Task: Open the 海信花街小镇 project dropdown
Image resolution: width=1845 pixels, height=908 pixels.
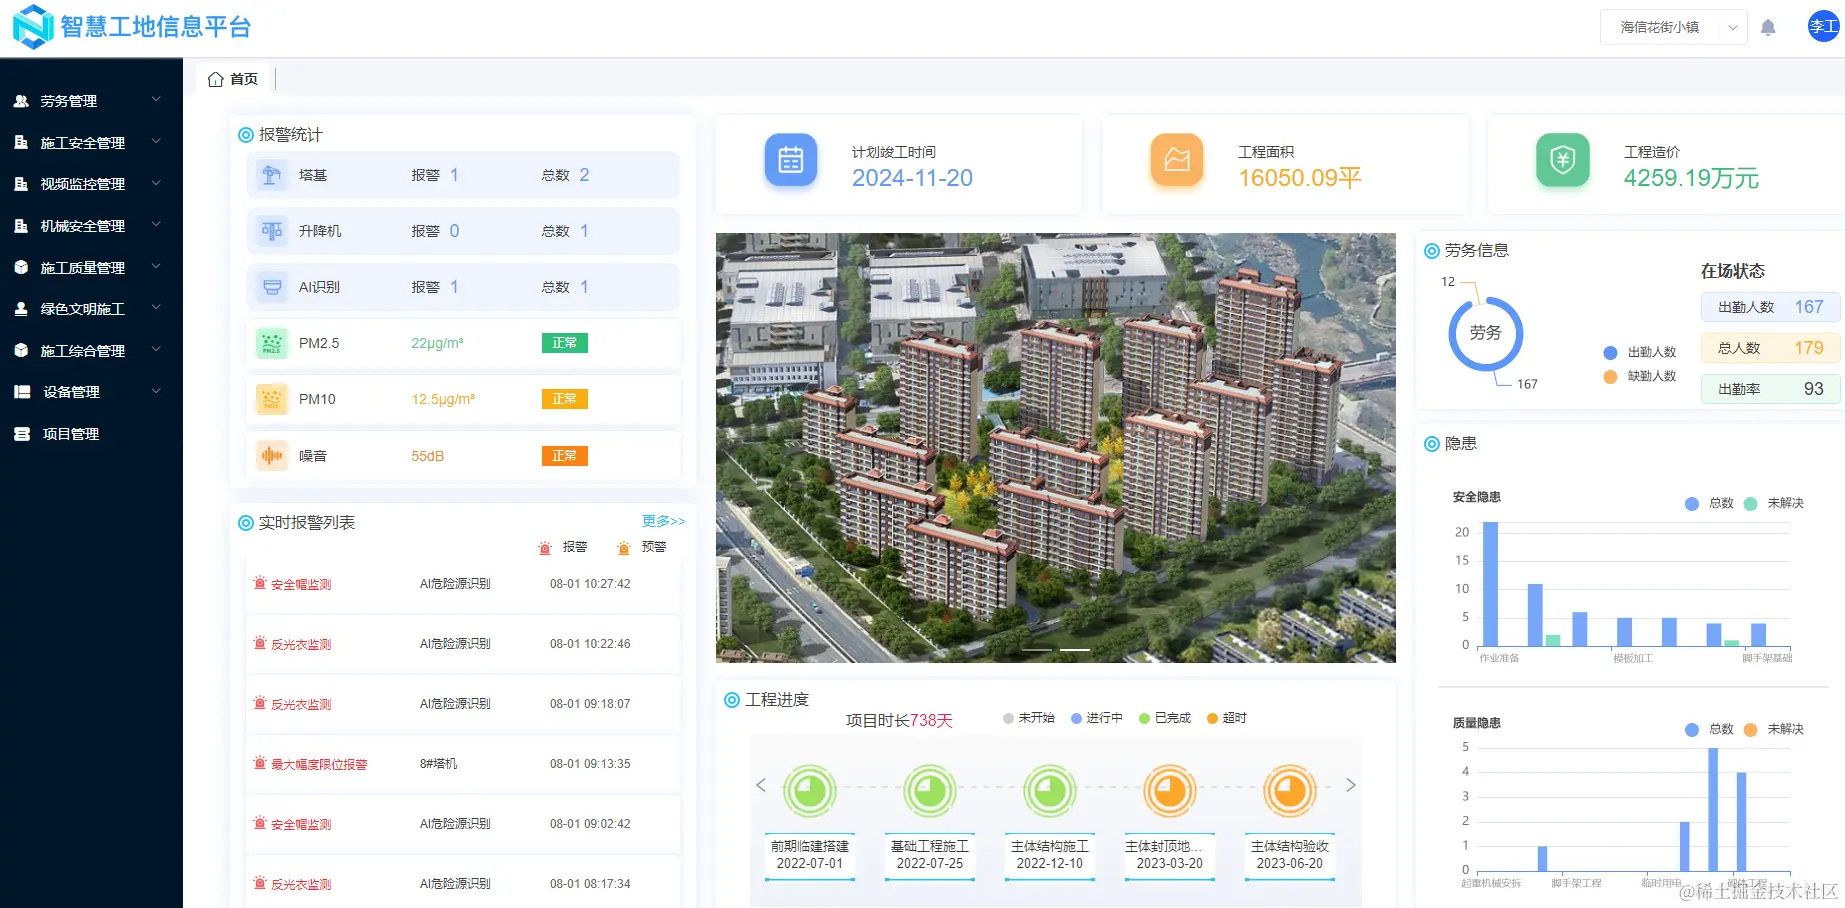Action: coord(1673,27)
